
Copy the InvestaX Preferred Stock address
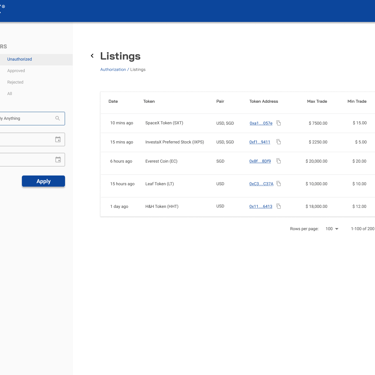(279, 142)
